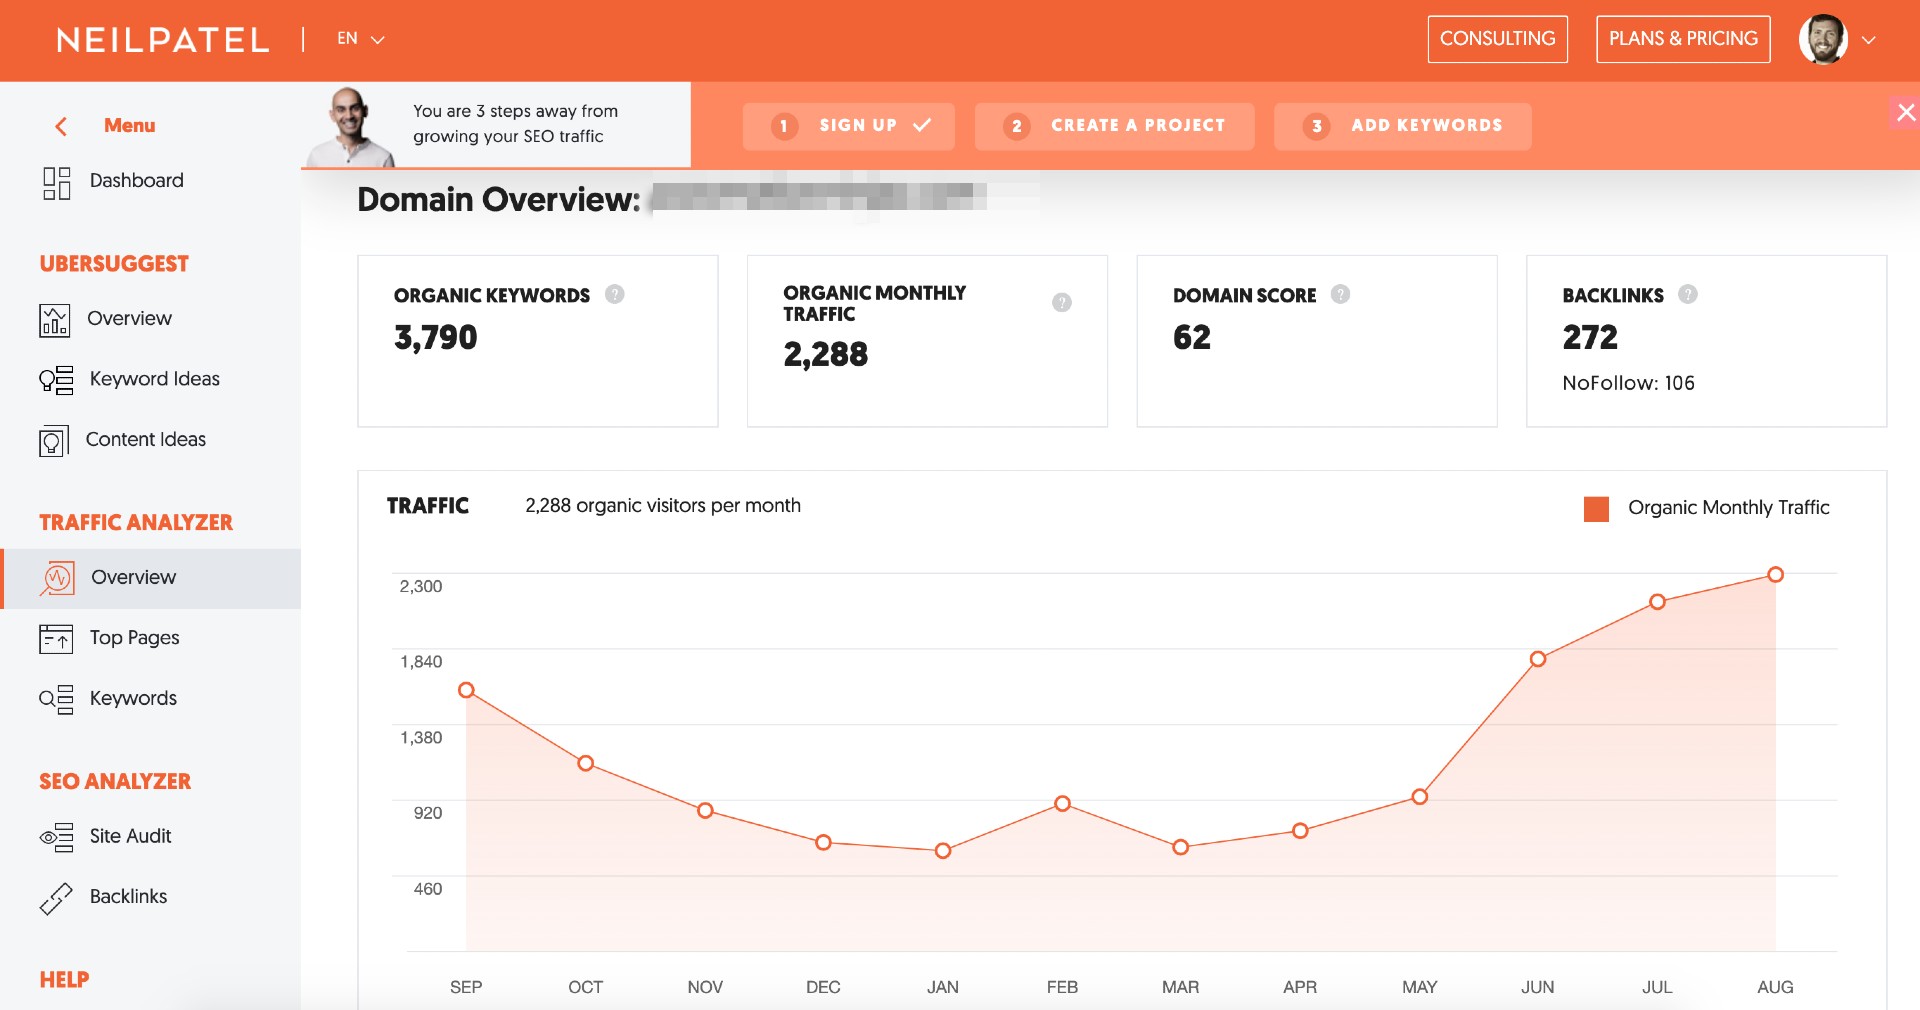Click the Dashboard grid icon
The image size is (1920, 1010).
click(x=56, y=183)
